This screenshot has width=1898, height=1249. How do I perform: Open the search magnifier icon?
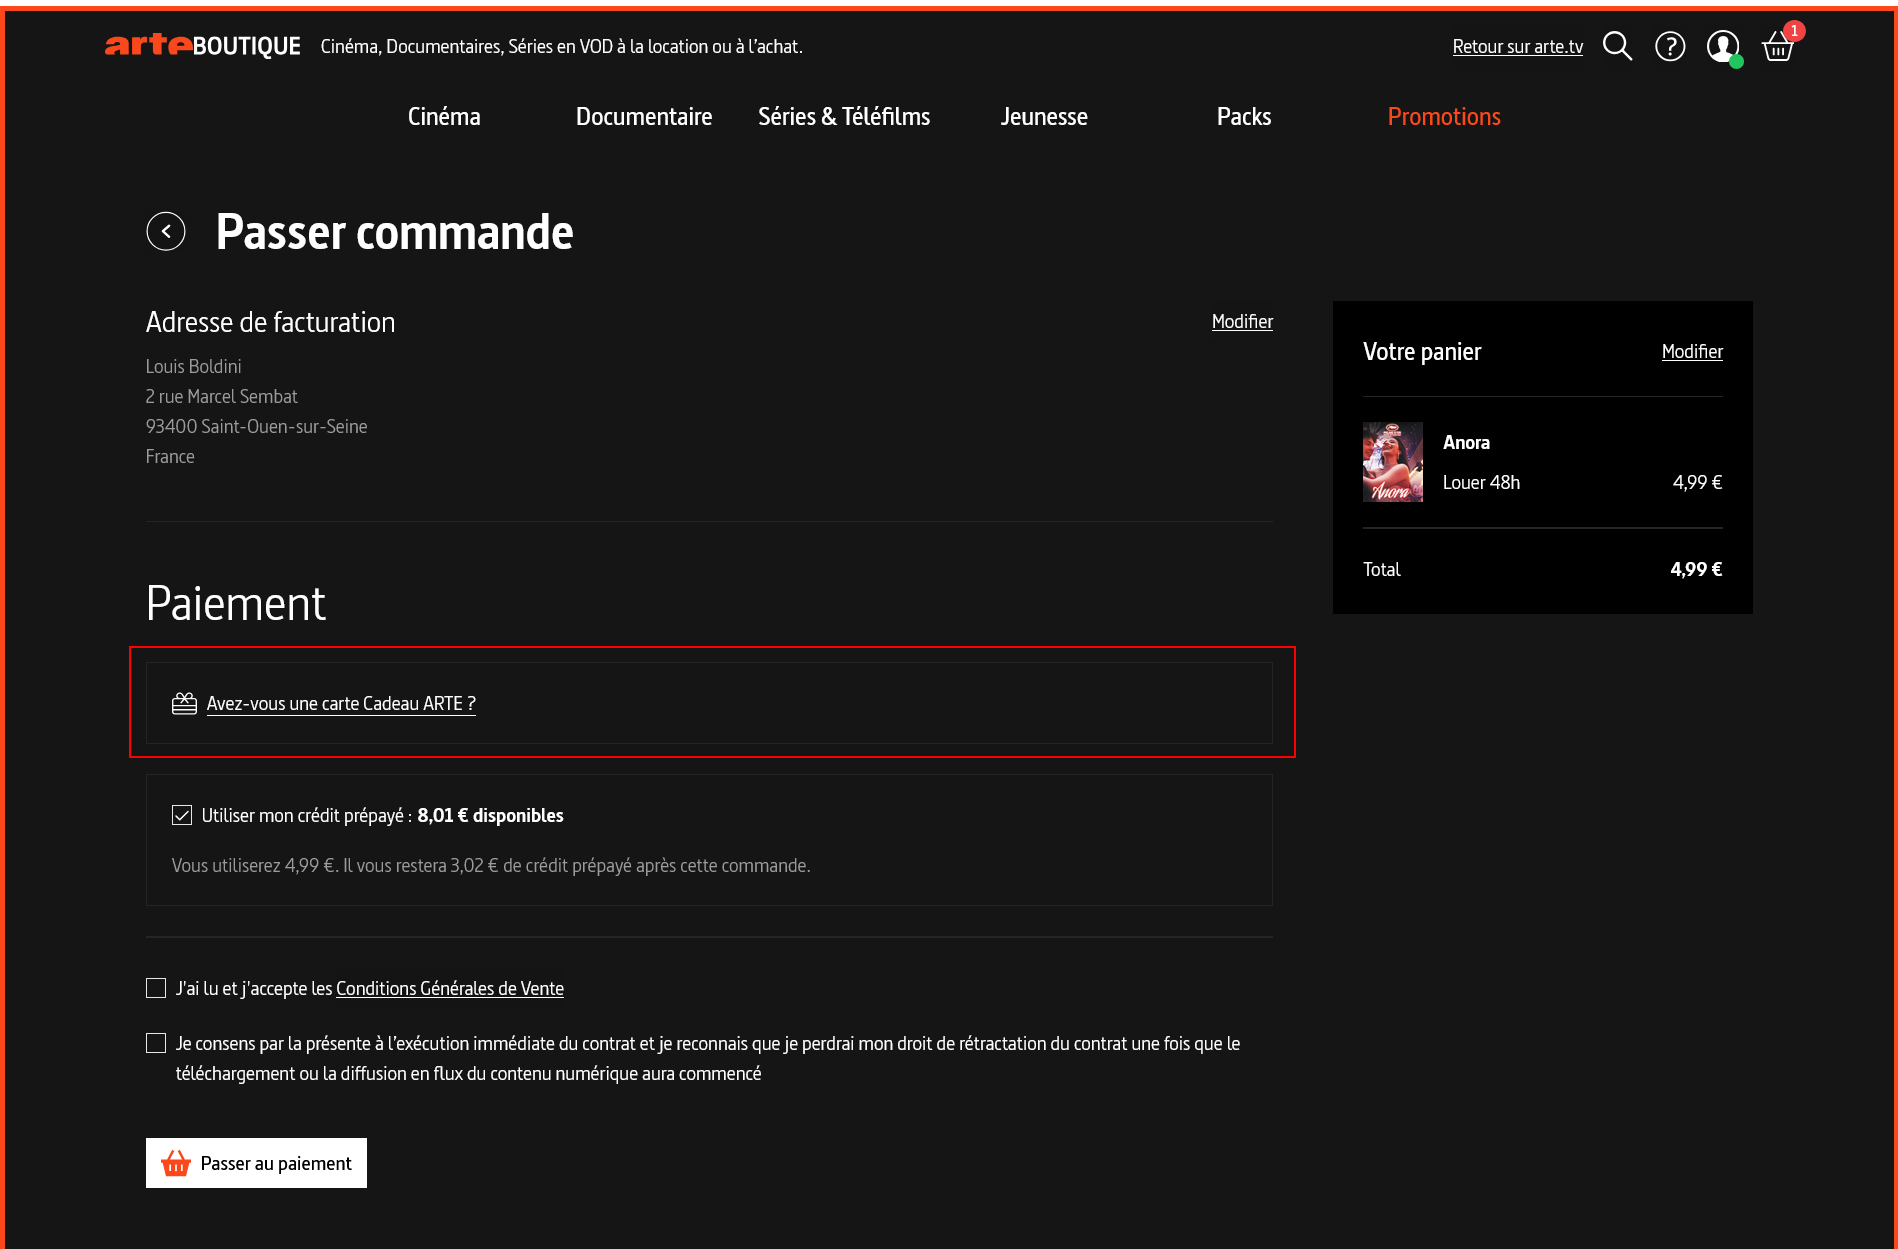1617,46
